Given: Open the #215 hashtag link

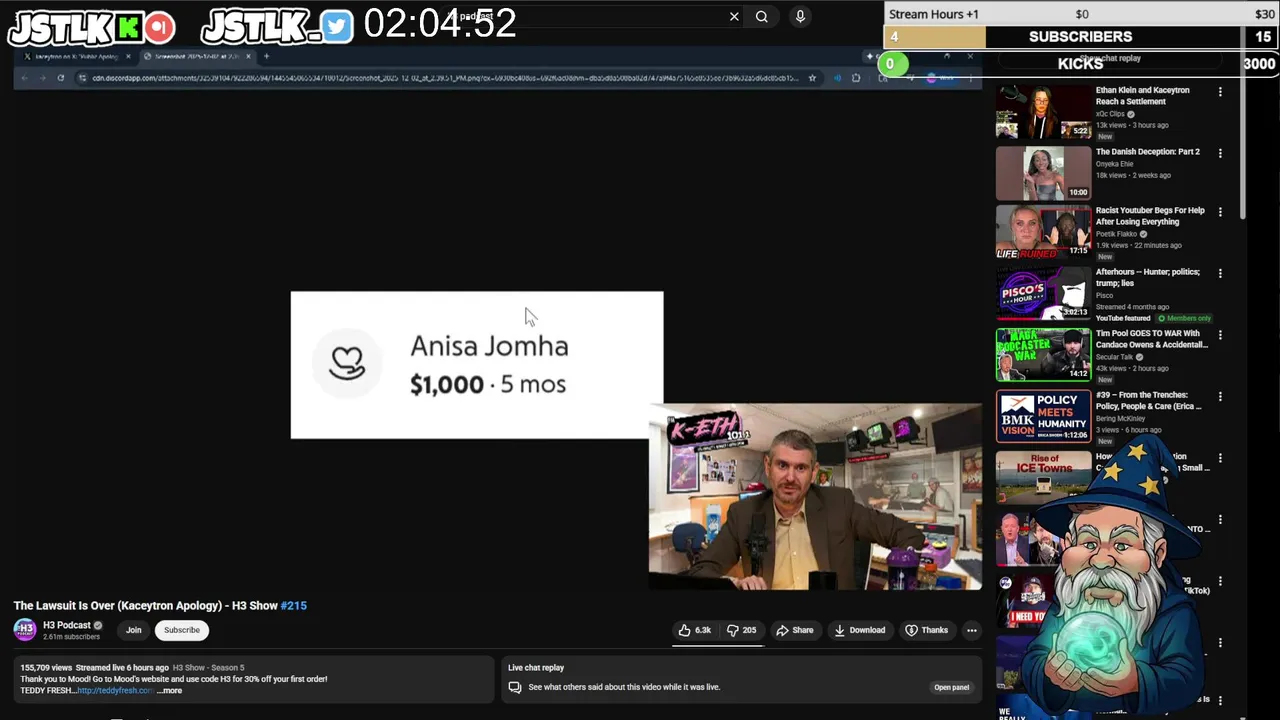Looking at the screenshot, I should tap(293, 605).
